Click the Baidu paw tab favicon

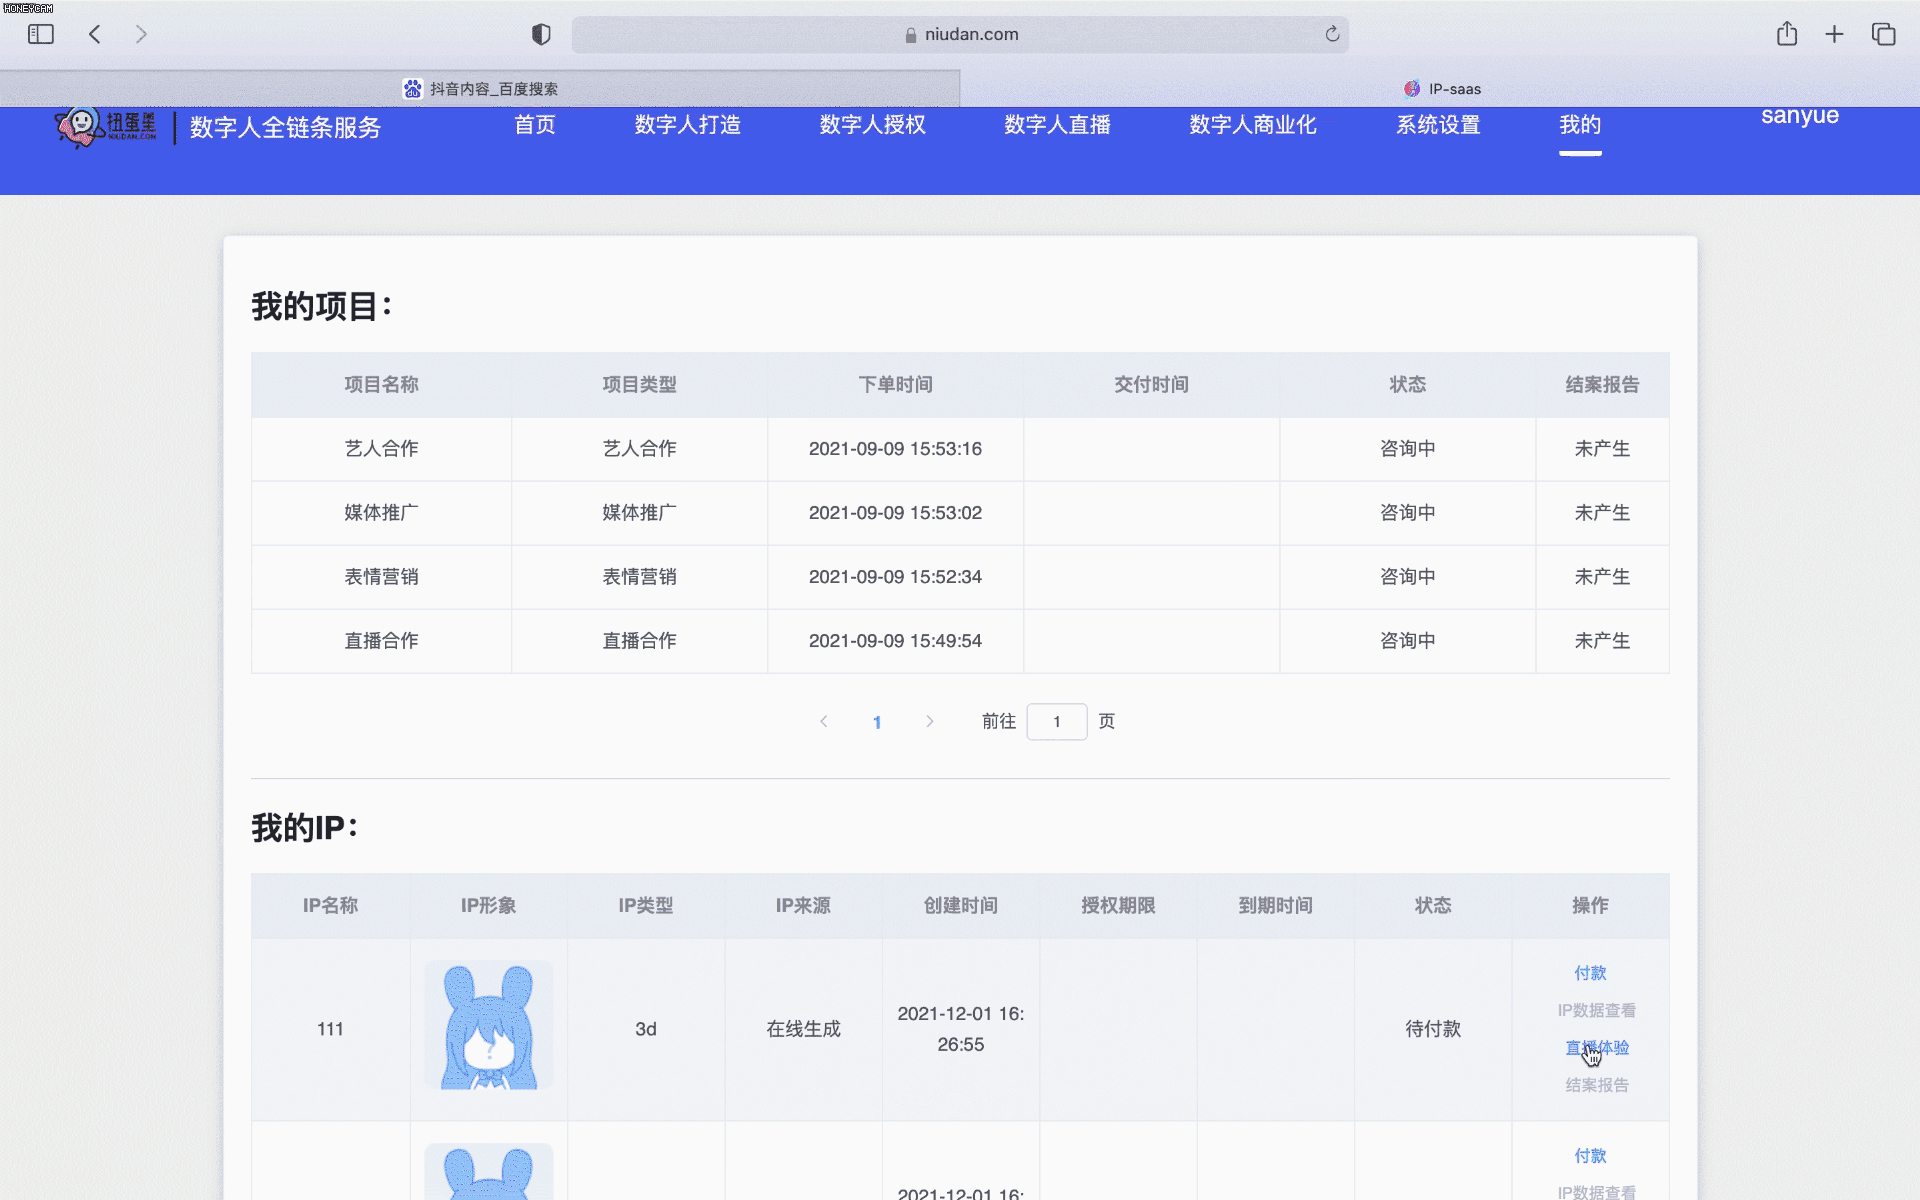point(413,89)
